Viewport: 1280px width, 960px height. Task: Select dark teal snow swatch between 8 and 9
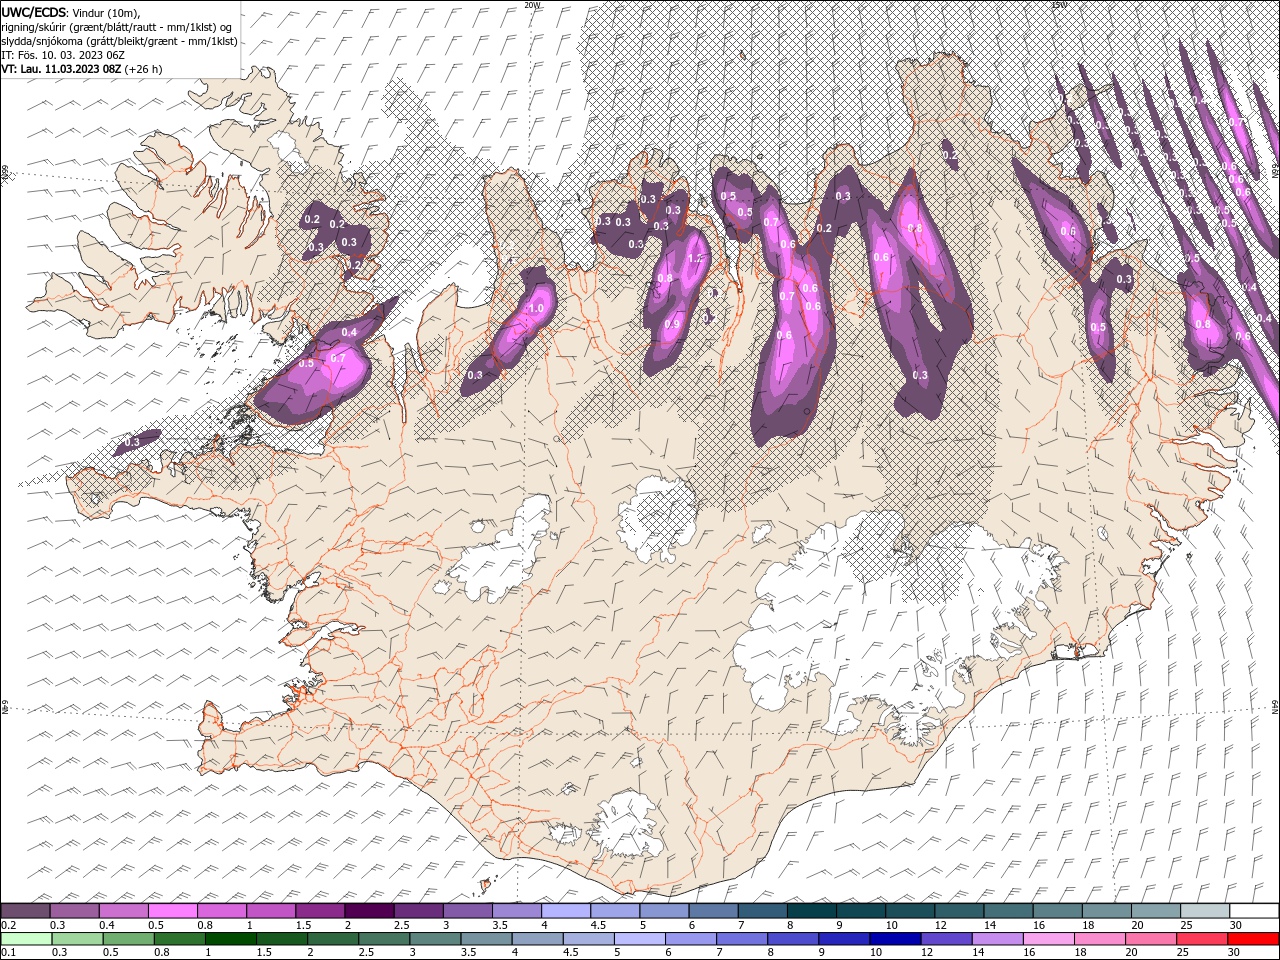pos(811,911)
